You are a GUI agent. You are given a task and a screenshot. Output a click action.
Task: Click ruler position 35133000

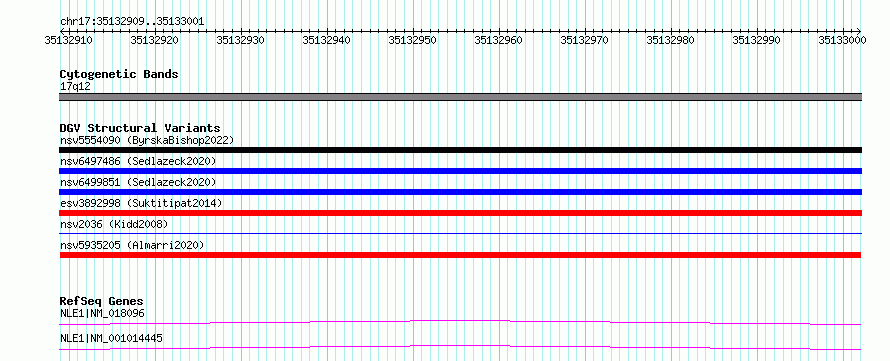tap(842, 40)
